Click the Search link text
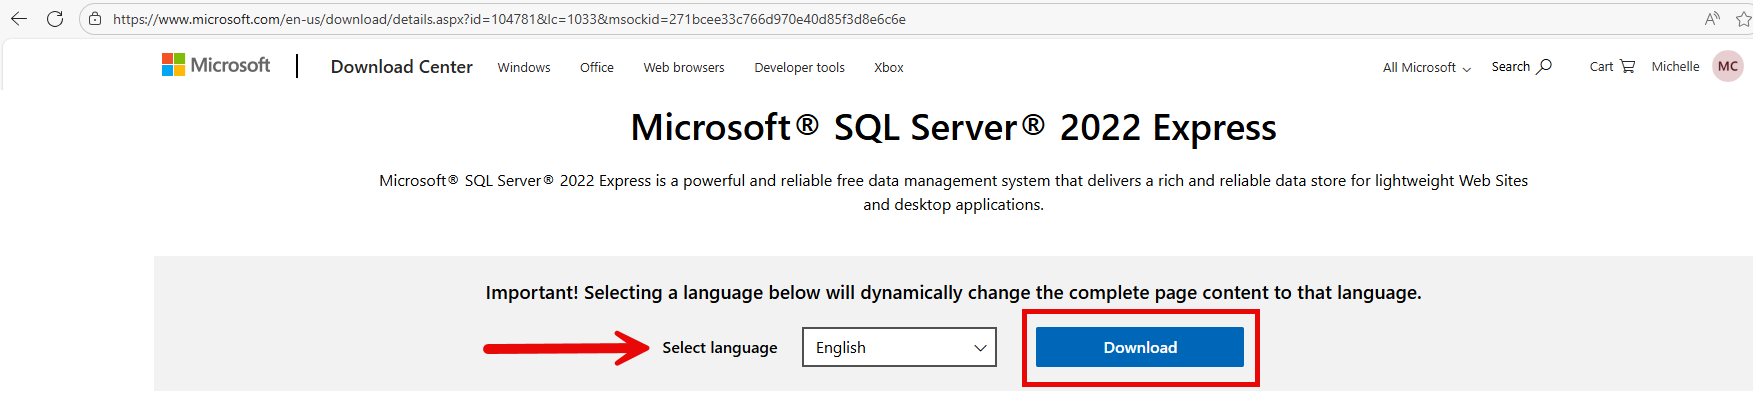The height and width of the screenshot is (404, 1753). click(x=1511, y=66)
